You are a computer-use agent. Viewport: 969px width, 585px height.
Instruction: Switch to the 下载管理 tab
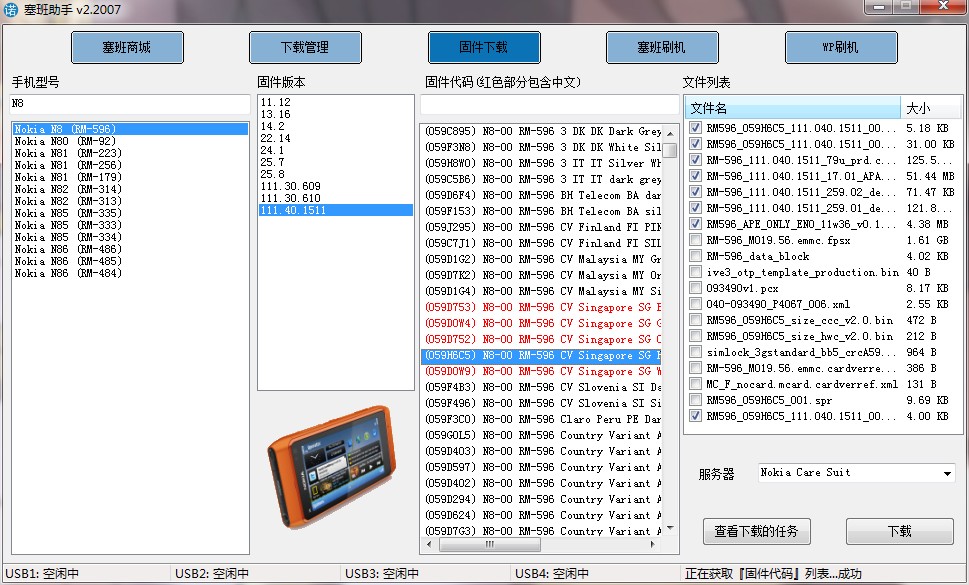[305, 48]
